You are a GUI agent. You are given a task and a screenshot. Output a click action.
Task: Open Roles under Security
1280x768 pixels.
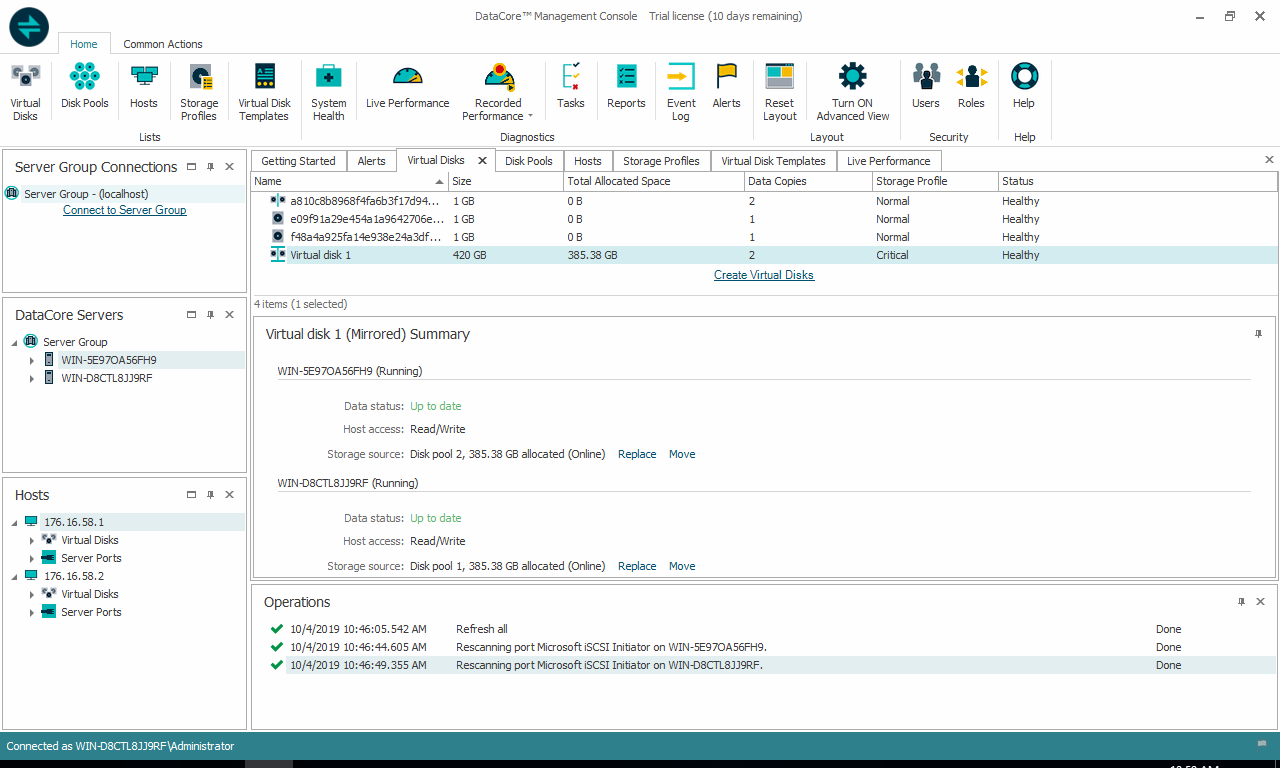point(971,86)
